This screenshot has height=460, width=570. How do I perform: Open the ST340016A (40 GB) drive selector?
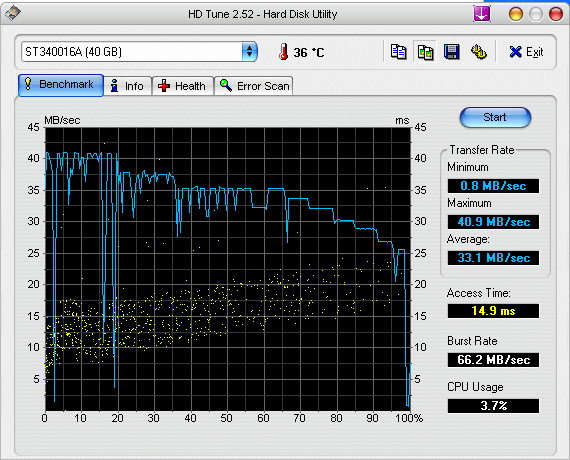click(x=139, y=52)
